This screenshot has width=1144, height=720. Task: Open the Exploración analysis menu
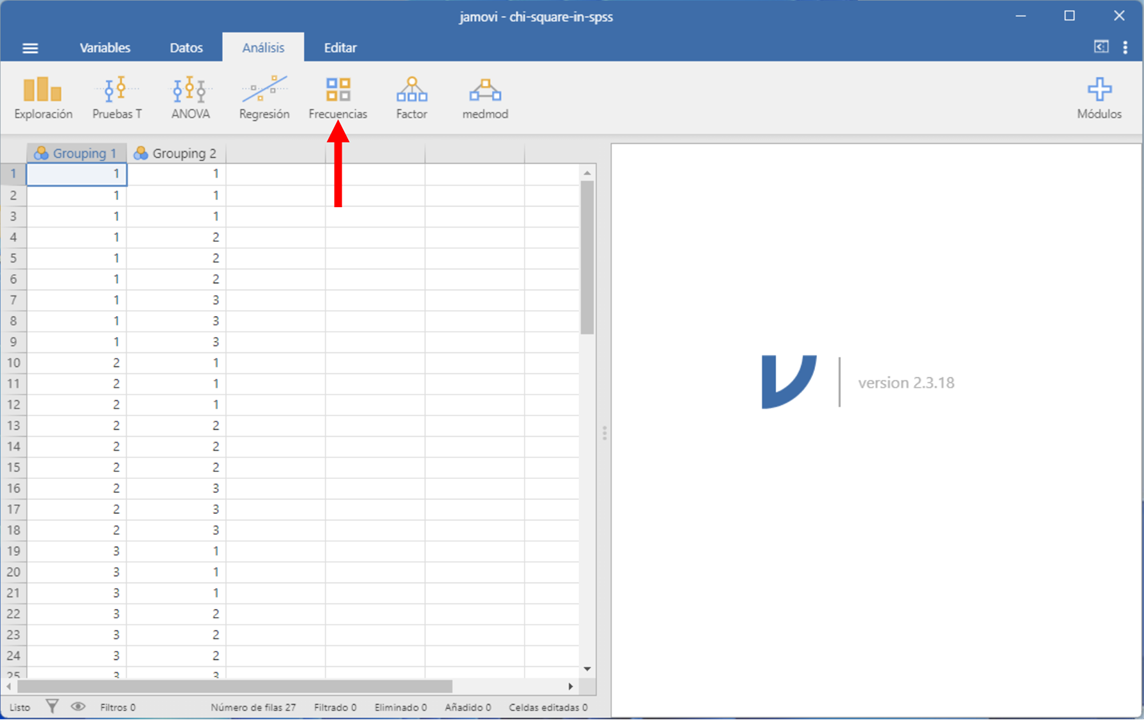coord(43,98)
